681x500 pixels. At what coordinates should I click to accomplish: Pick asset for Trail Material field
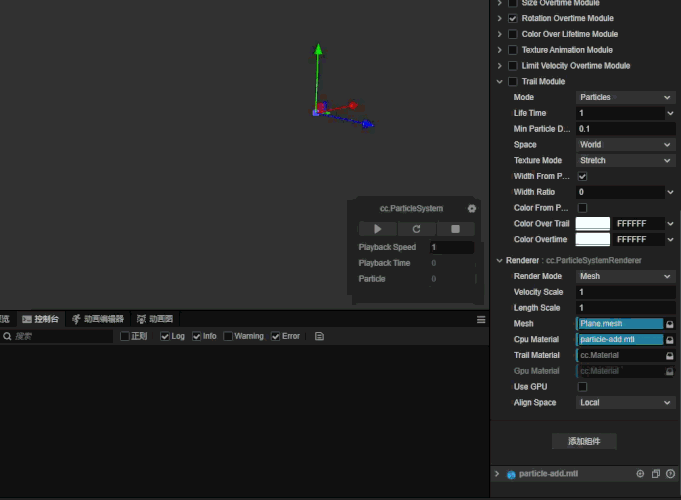pos(670,356)
